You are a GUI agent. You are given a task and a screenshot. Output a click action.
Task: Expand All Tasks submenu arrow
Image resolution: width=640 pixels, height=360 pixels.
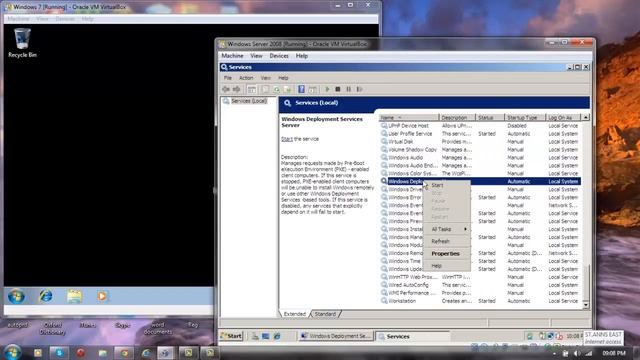(x=465, y=229)
